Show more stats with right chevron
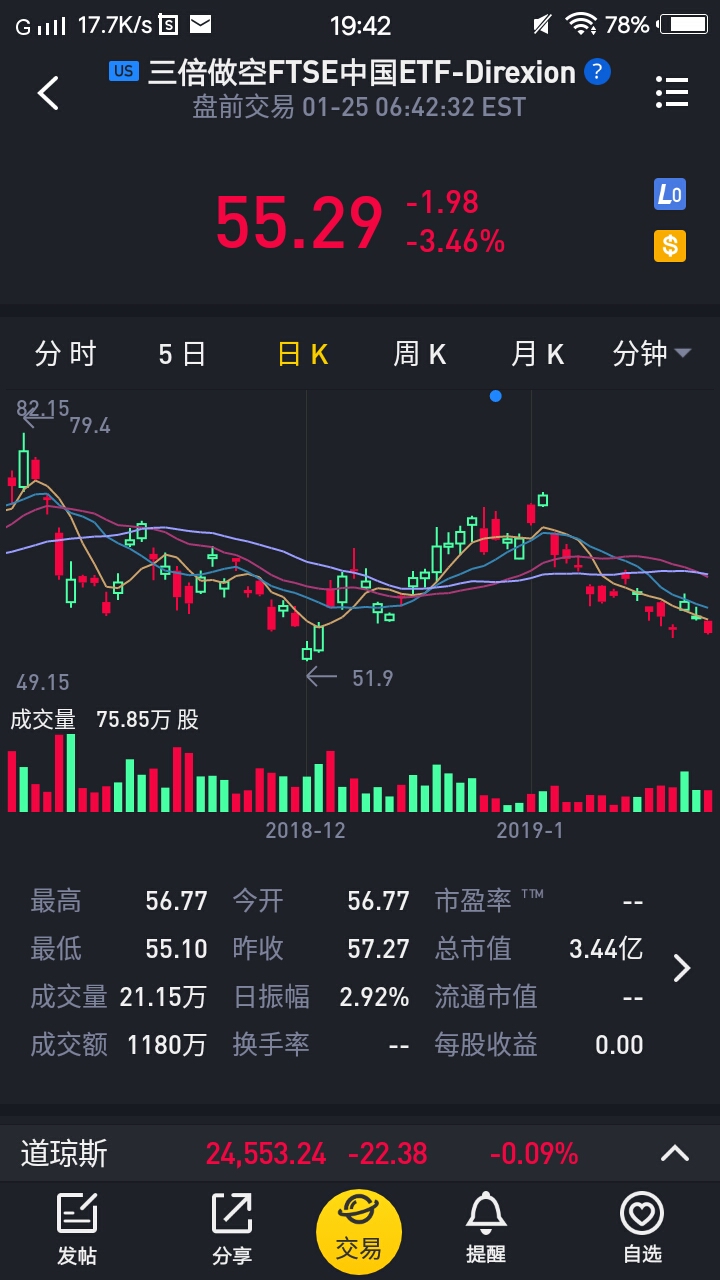The width and height of the screenshot is (720, 1280). 682,968
